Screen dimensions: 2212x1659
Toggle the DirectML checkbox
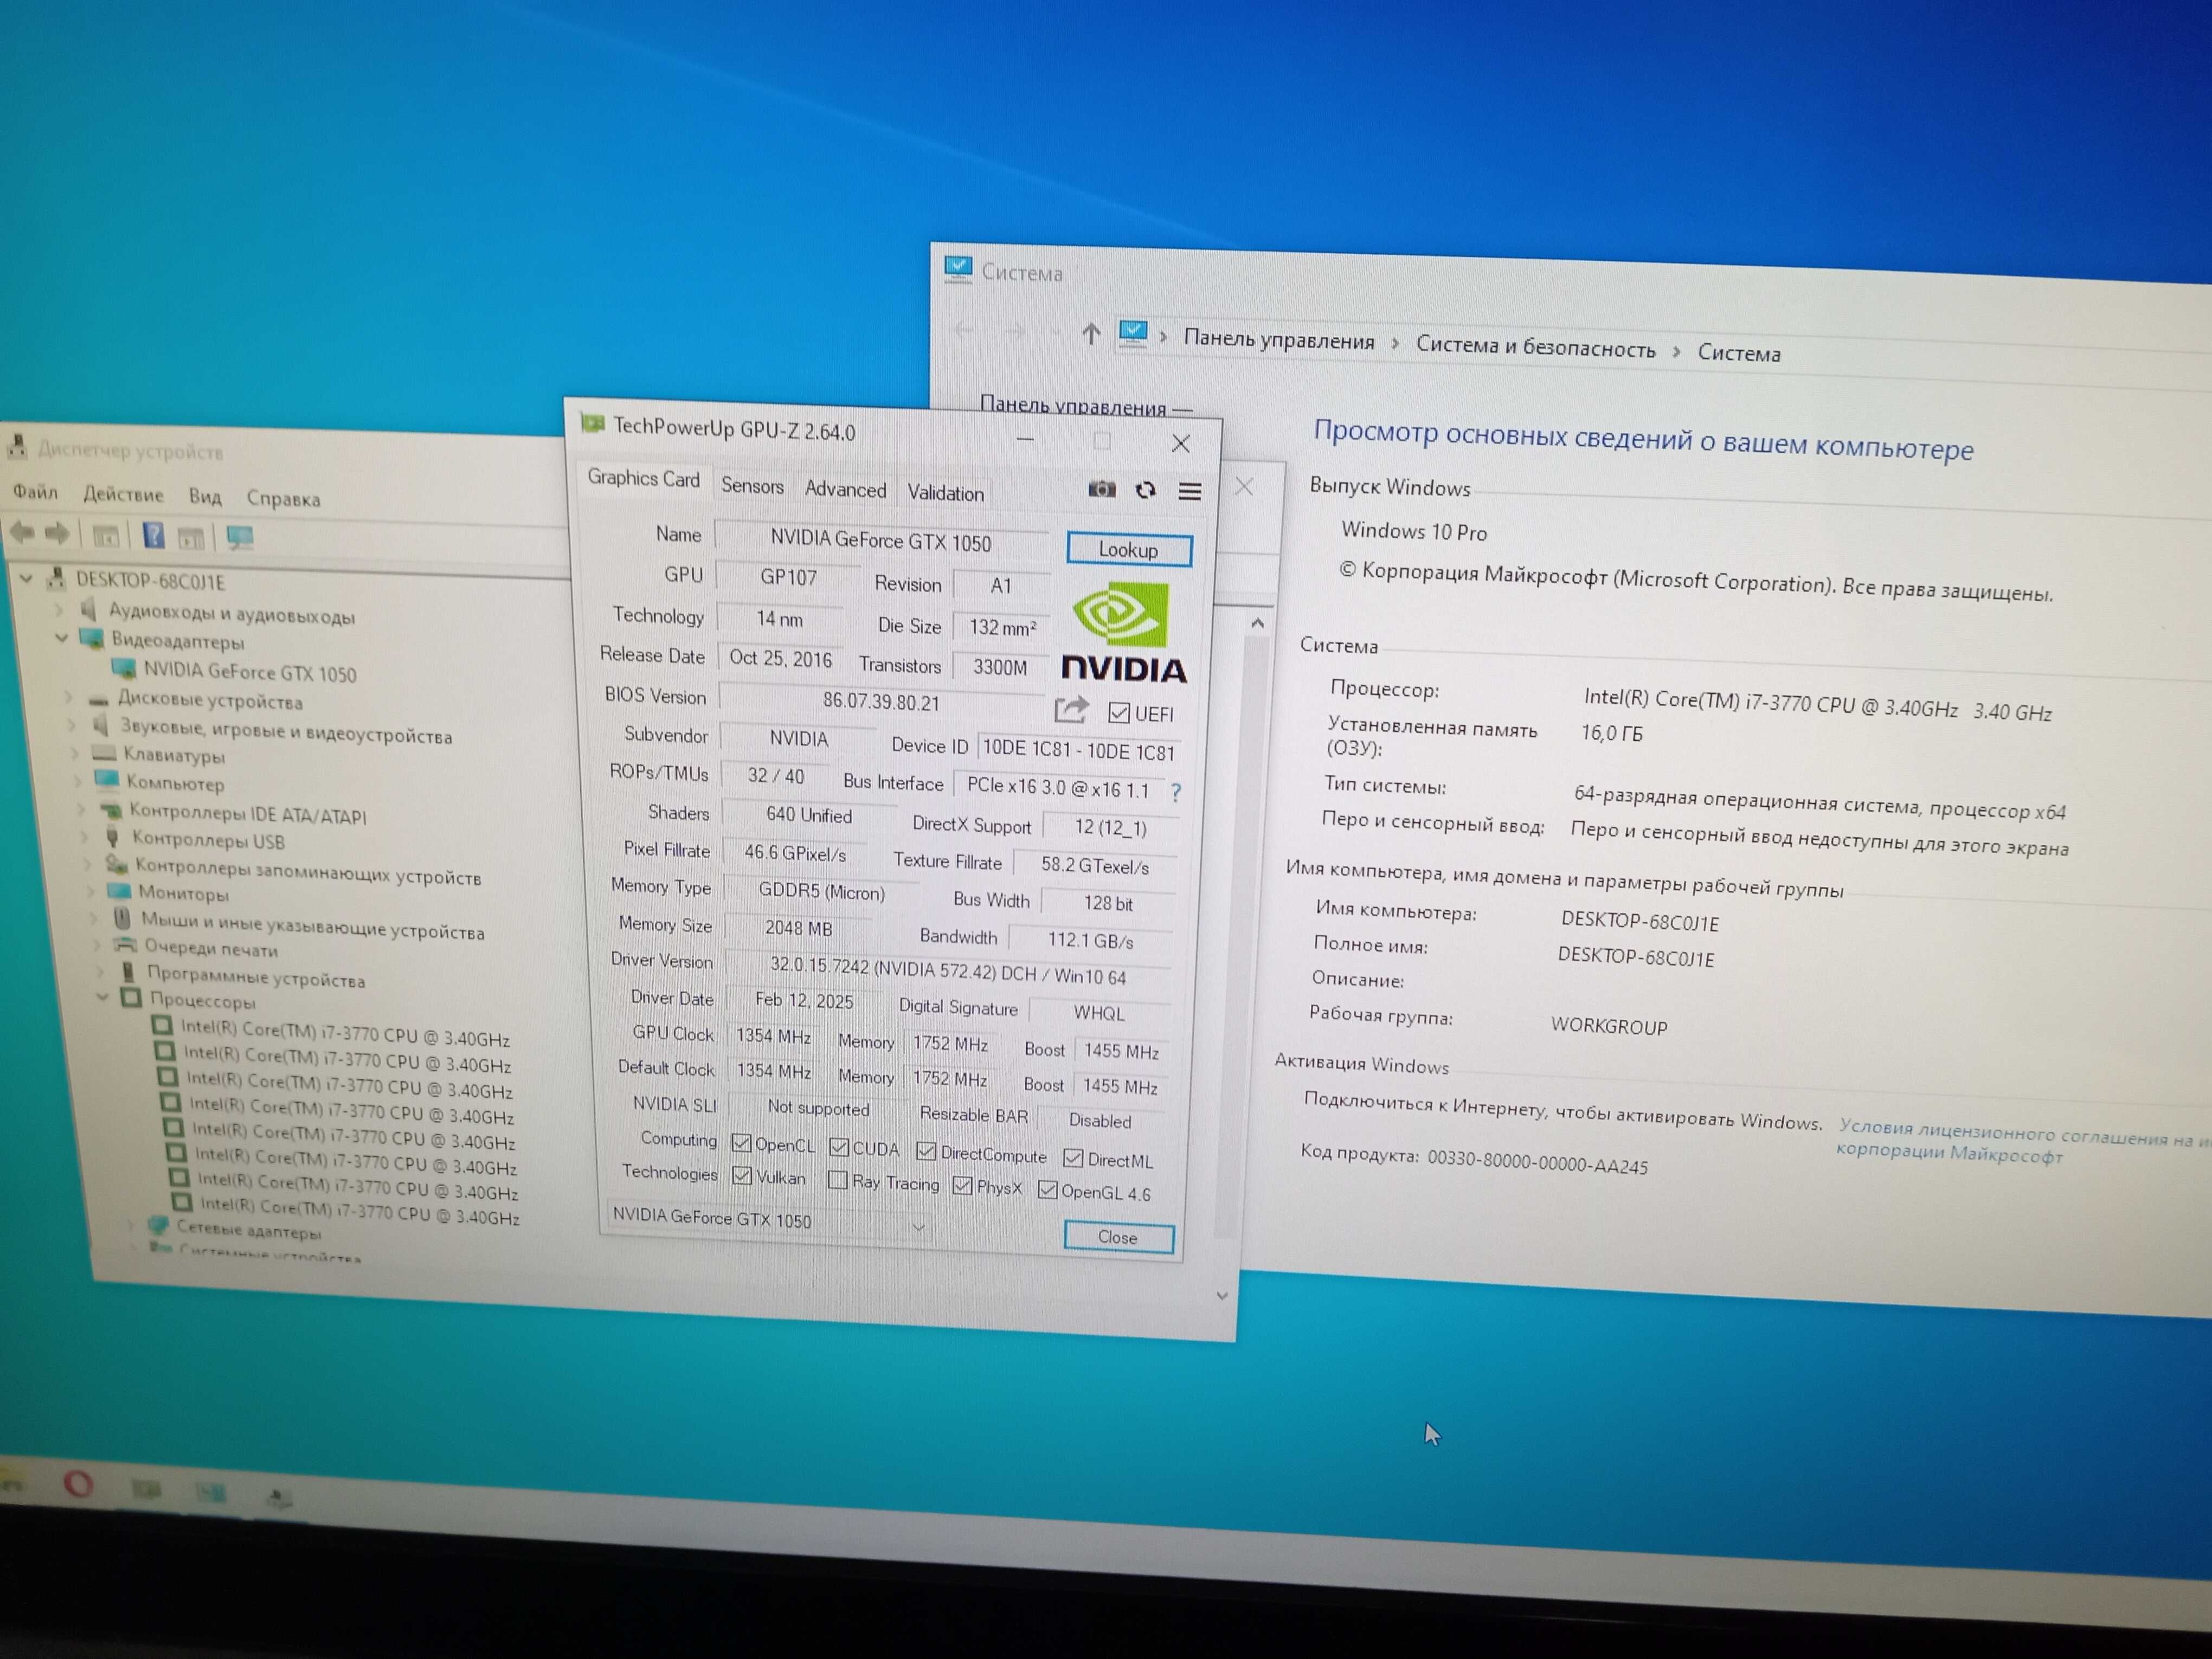click(x=1073, y=1158)
